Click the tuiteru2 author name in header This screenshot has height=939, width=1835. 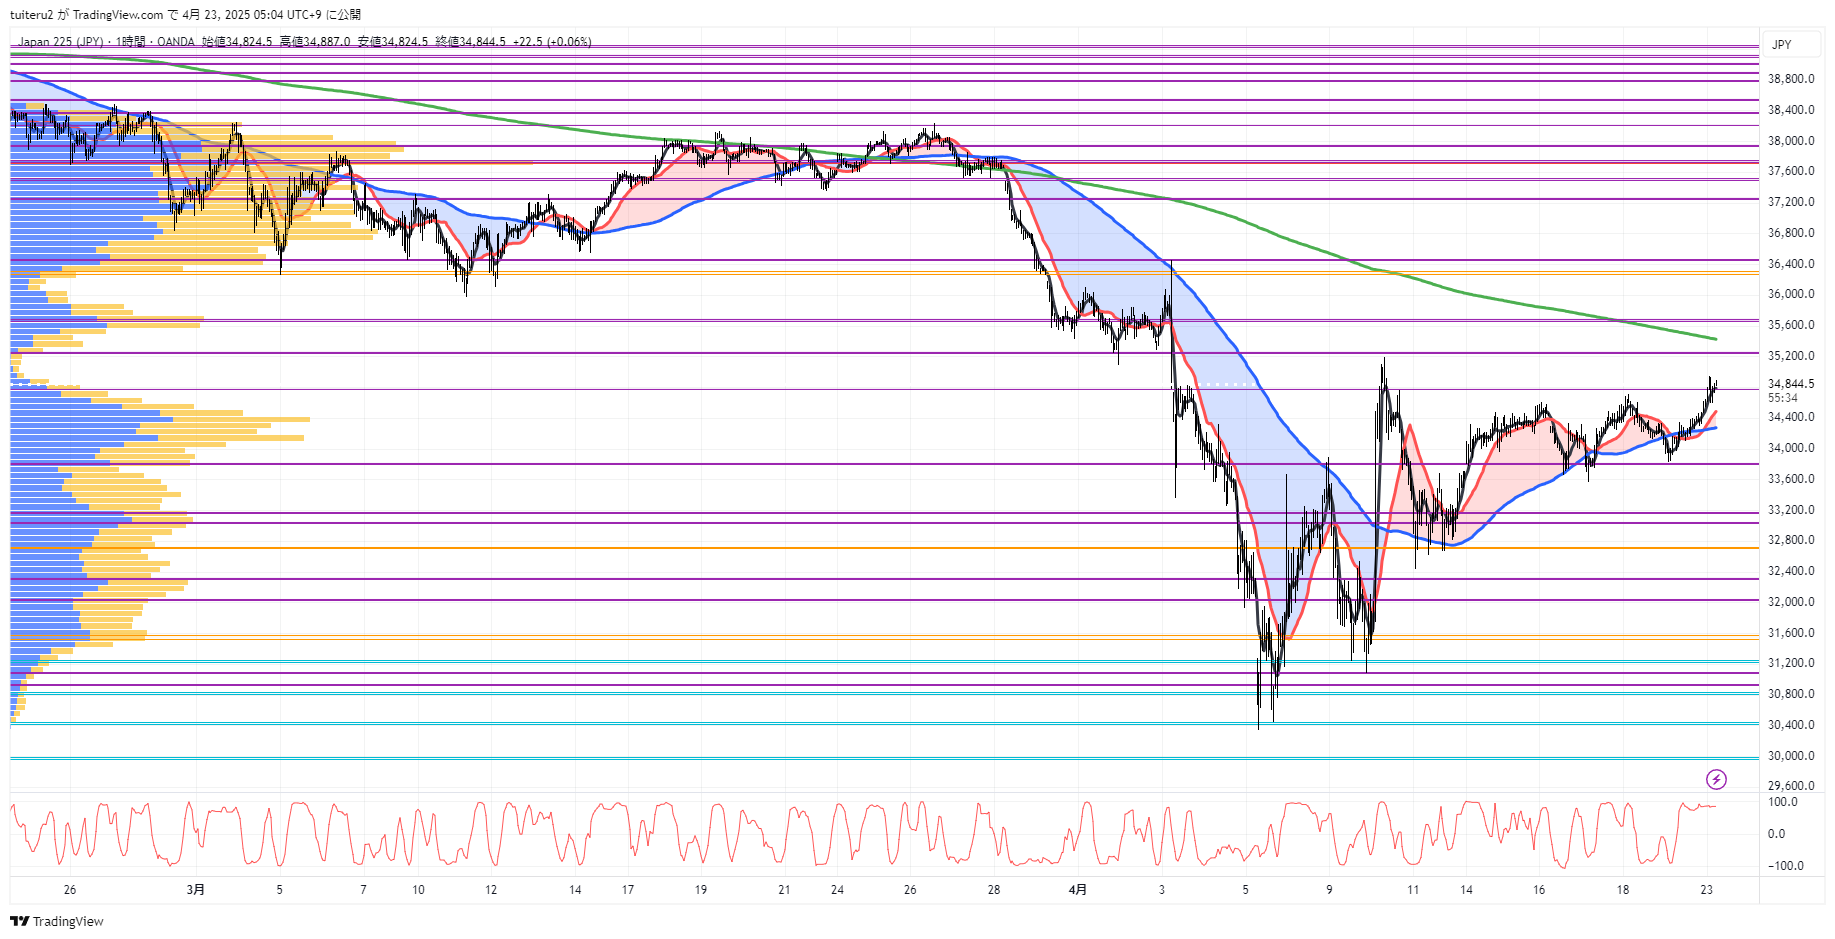(31, 14)
